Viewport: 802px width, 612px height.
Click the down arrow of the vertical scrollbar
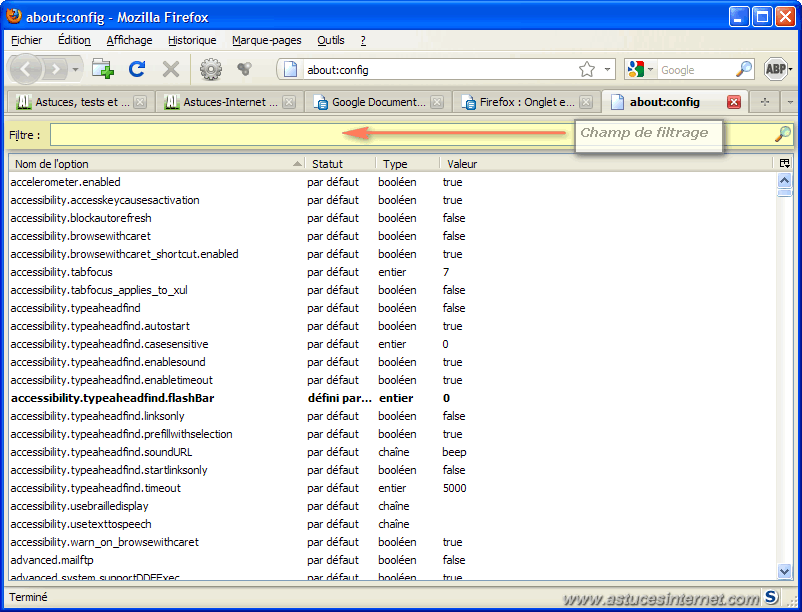(784, 571)
